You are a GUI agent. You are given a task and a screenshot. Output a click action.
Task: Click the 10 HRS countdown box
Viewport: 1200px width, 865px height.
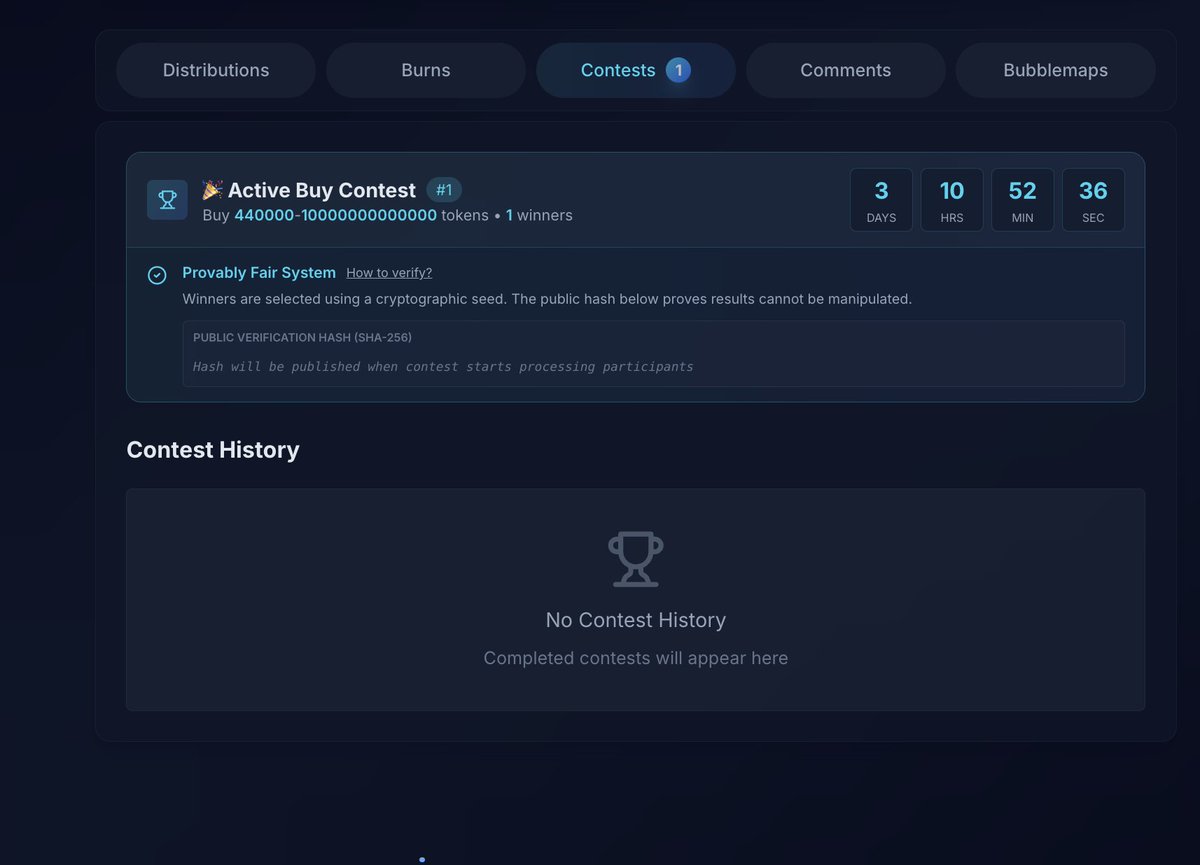[952, 200]
